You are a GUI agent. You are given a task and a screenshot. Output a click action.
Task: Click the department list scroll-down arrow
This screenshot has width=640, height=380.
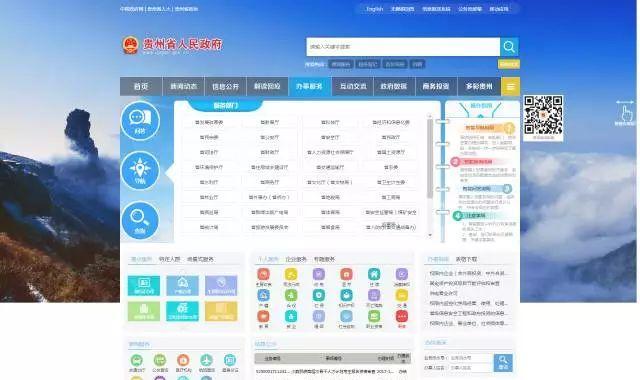tap(430, 235)
